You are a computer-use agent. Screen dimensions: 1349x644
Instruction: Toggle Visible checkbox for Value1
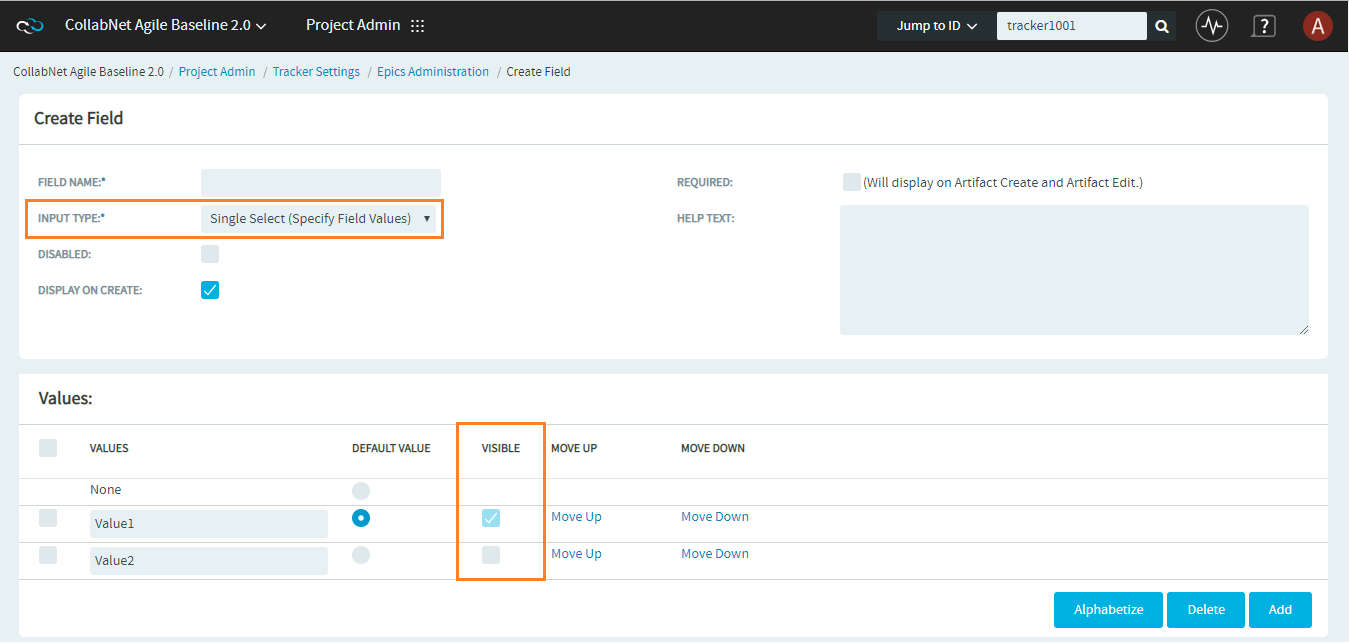(x=491, y=518)
